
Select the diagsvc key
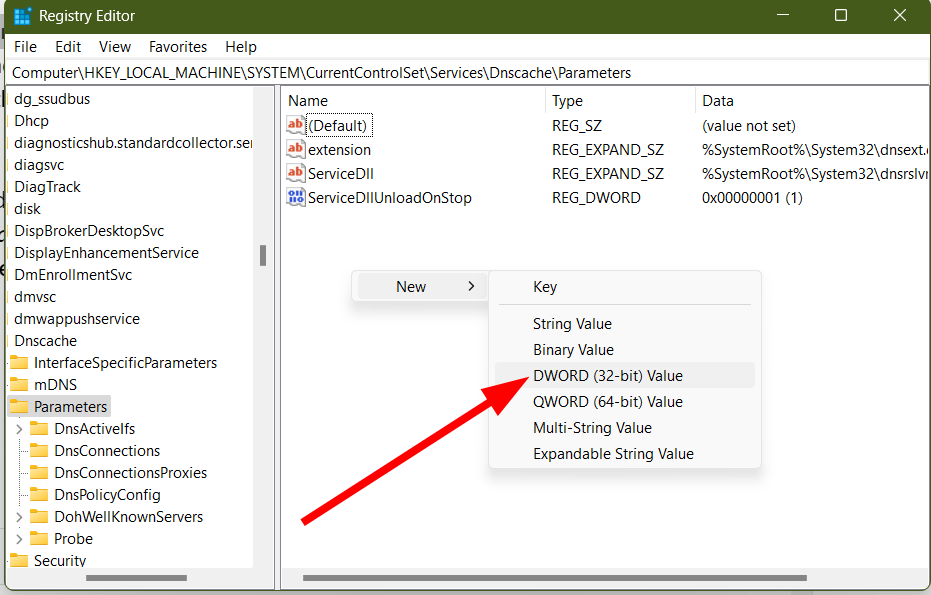[x=39, y=164]
